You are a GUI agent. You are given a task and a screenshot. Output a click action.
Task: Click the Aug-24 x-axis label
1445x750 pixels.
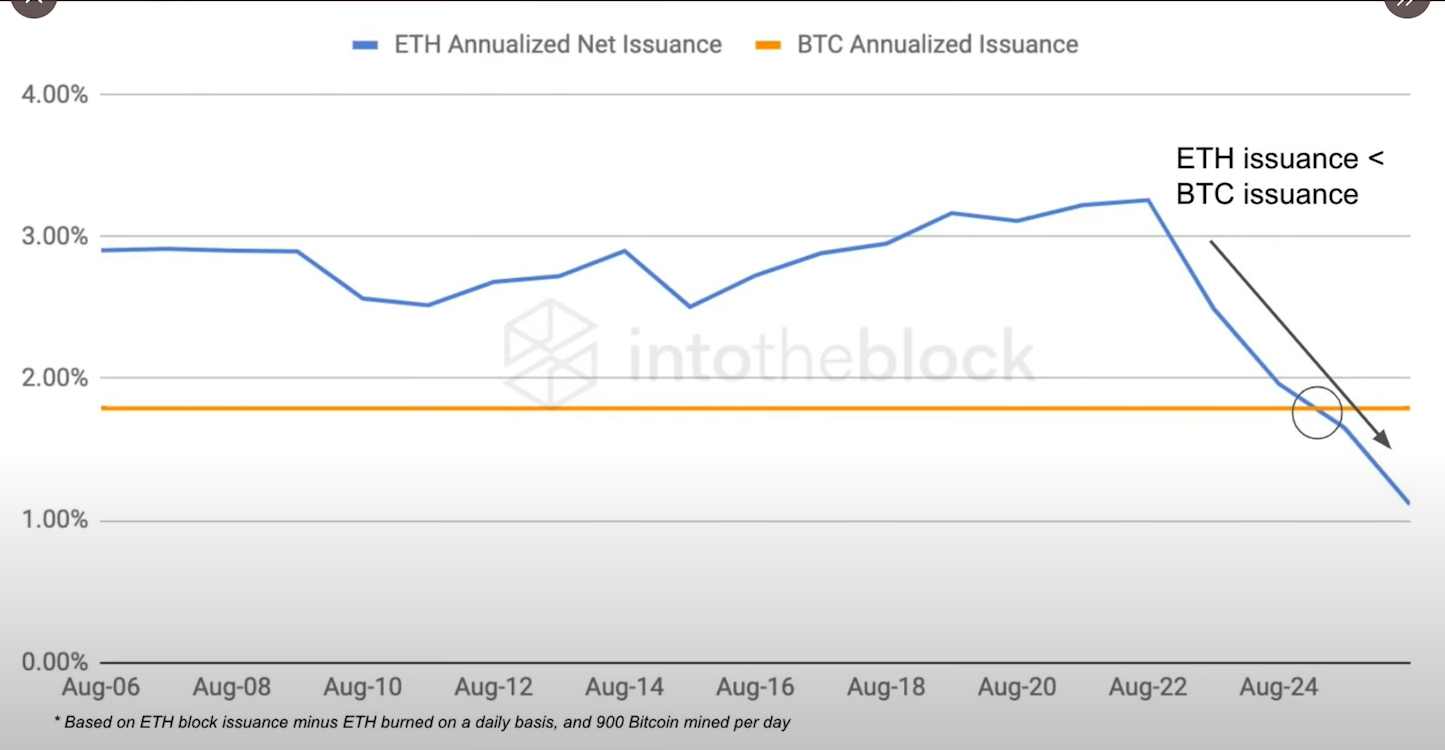click(1278, 688)
